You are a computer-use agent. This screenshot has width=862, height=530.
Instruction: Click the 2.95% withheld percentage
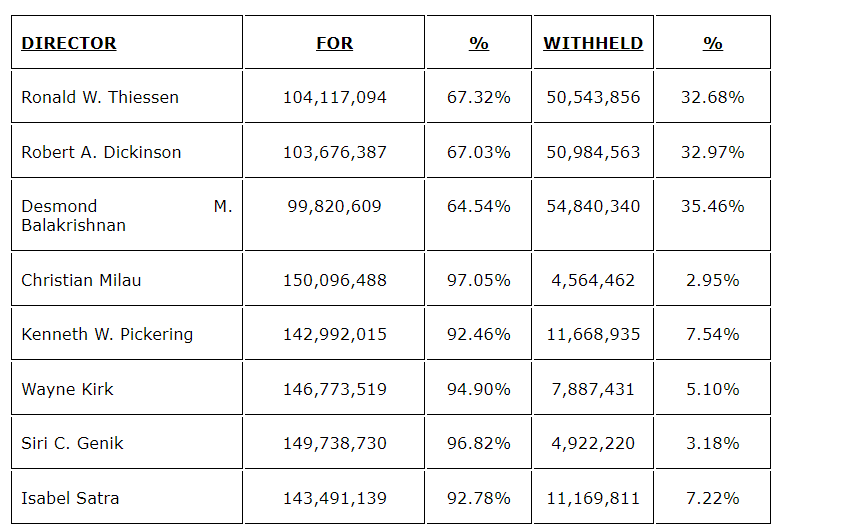713,280
